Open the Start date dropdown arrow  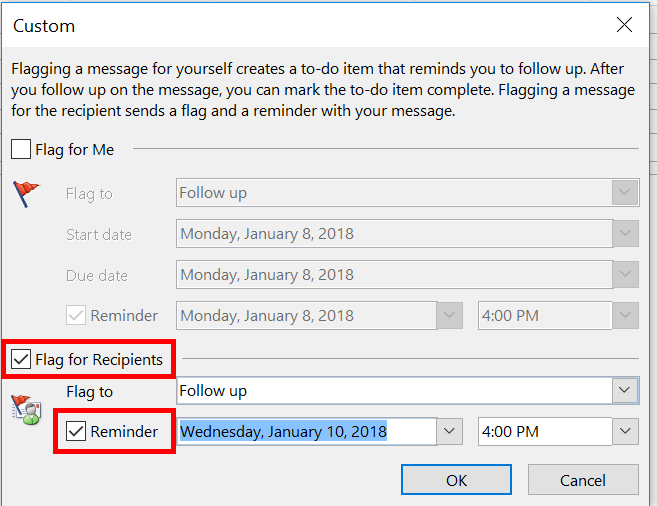tap(625, 235)
